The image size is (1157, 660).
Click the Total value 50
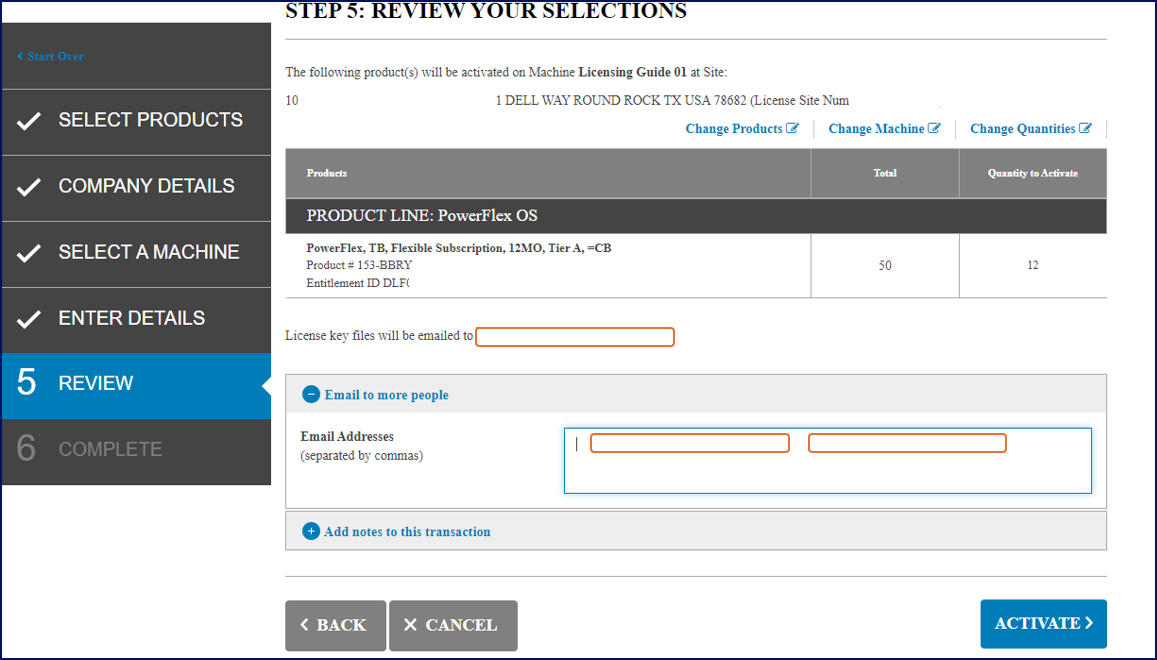[x=885, y=266]
